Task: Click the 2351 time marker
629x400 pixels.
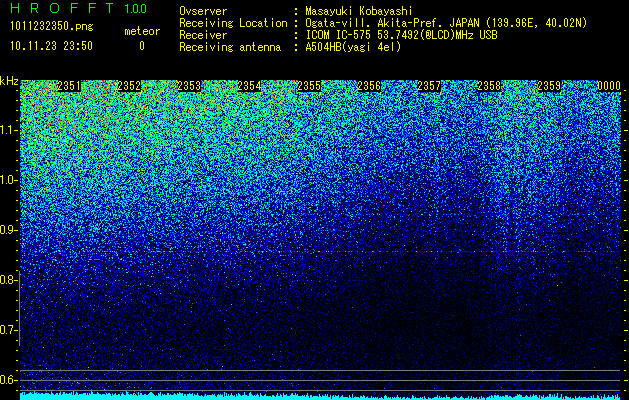Action: (x=69, y=86)
